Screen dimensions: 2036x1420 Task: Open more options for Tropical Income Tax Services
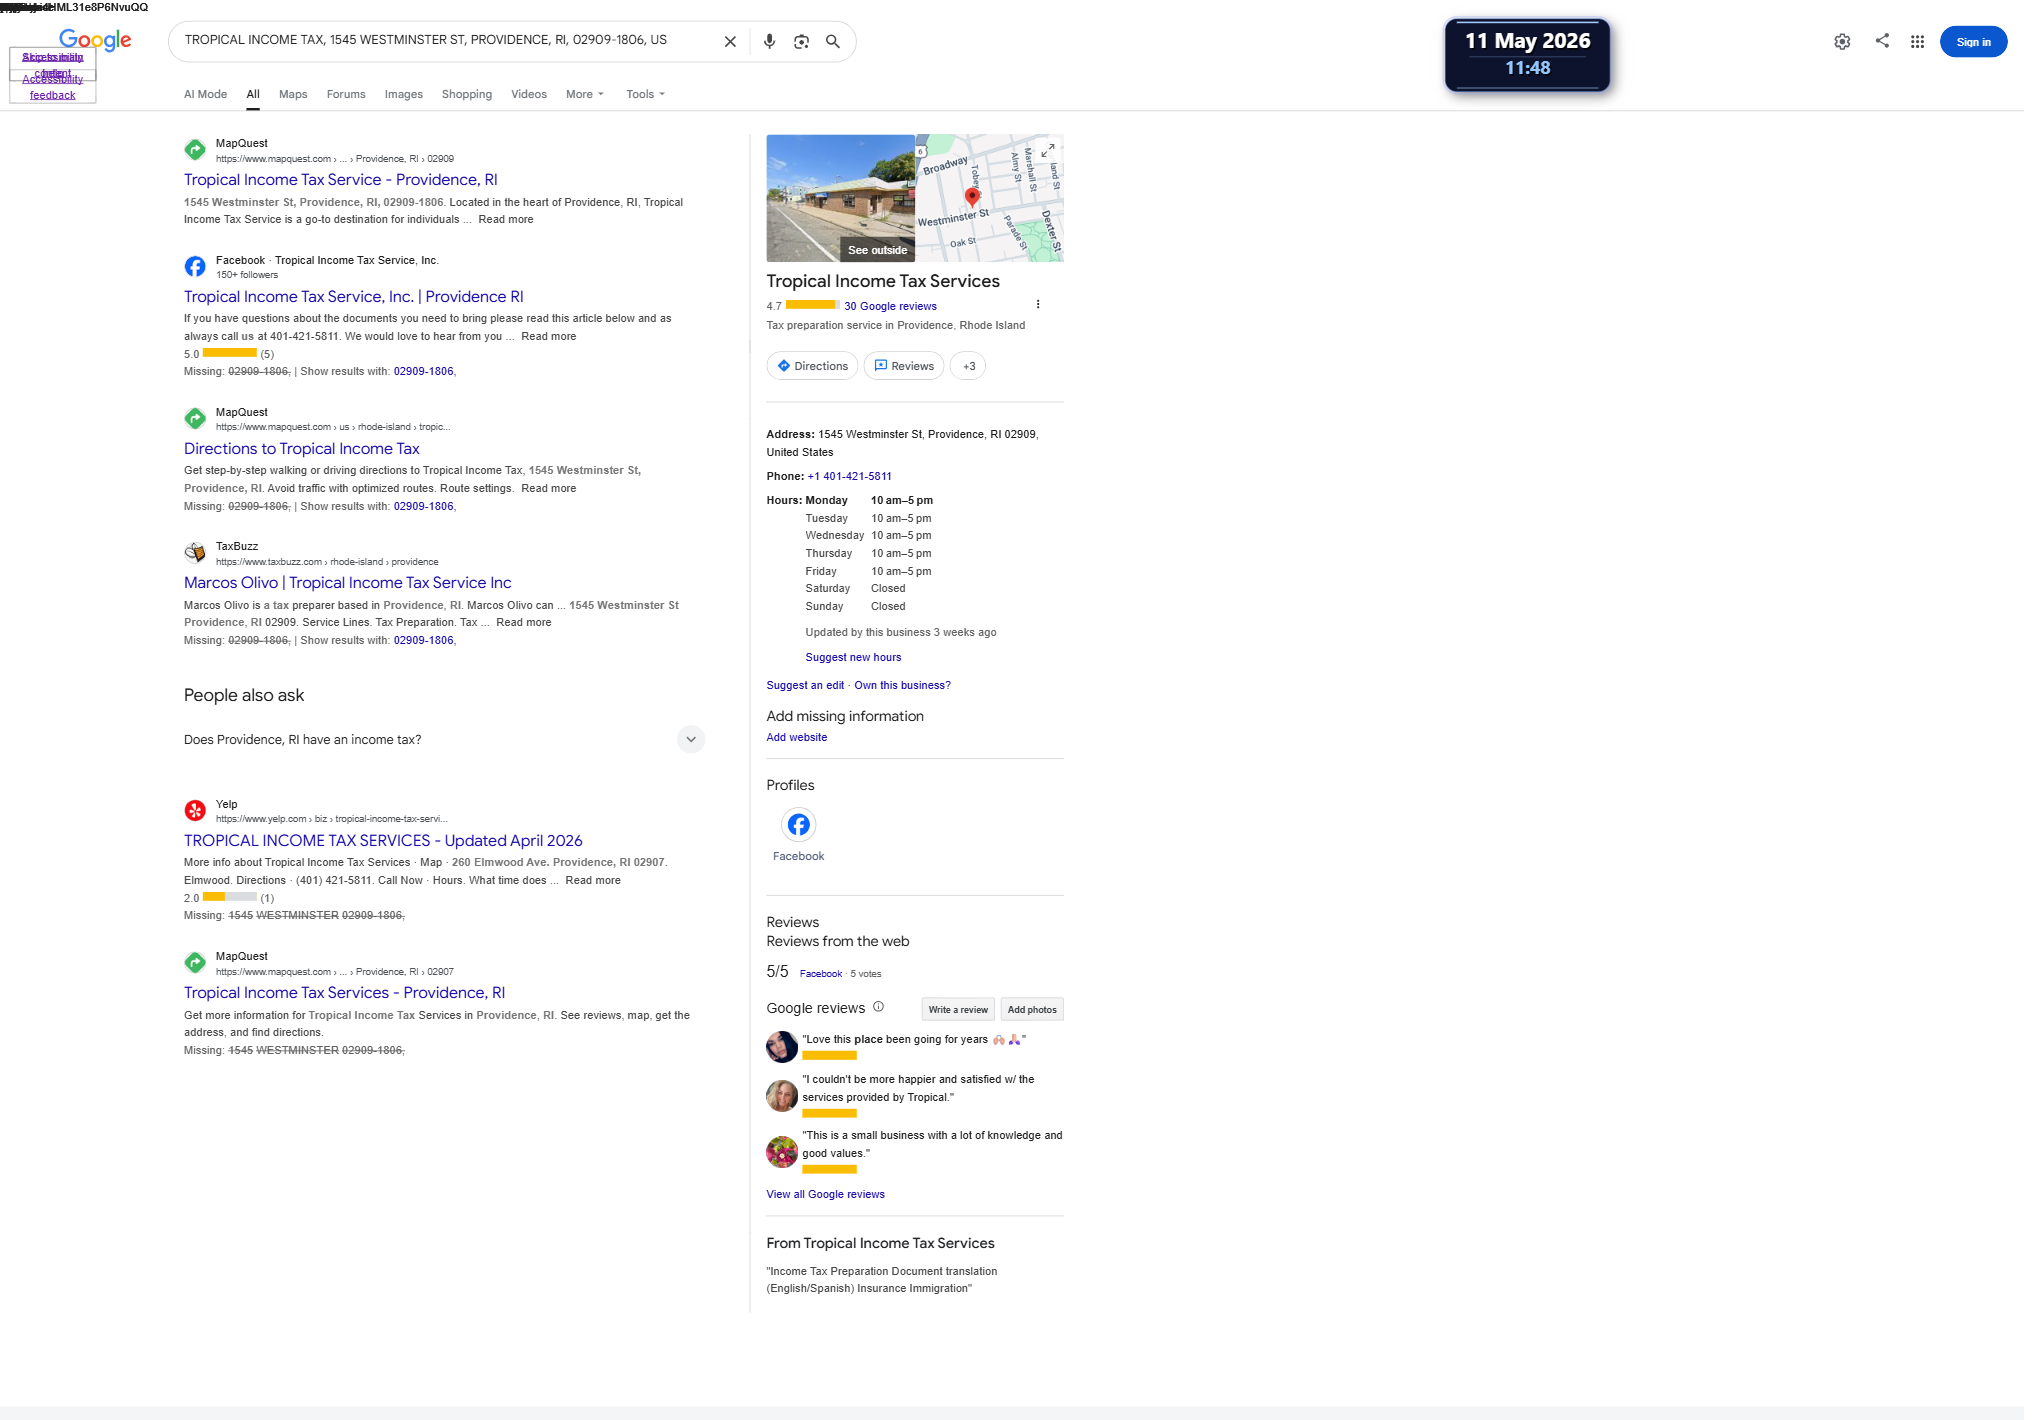[x=1038, y=304]
